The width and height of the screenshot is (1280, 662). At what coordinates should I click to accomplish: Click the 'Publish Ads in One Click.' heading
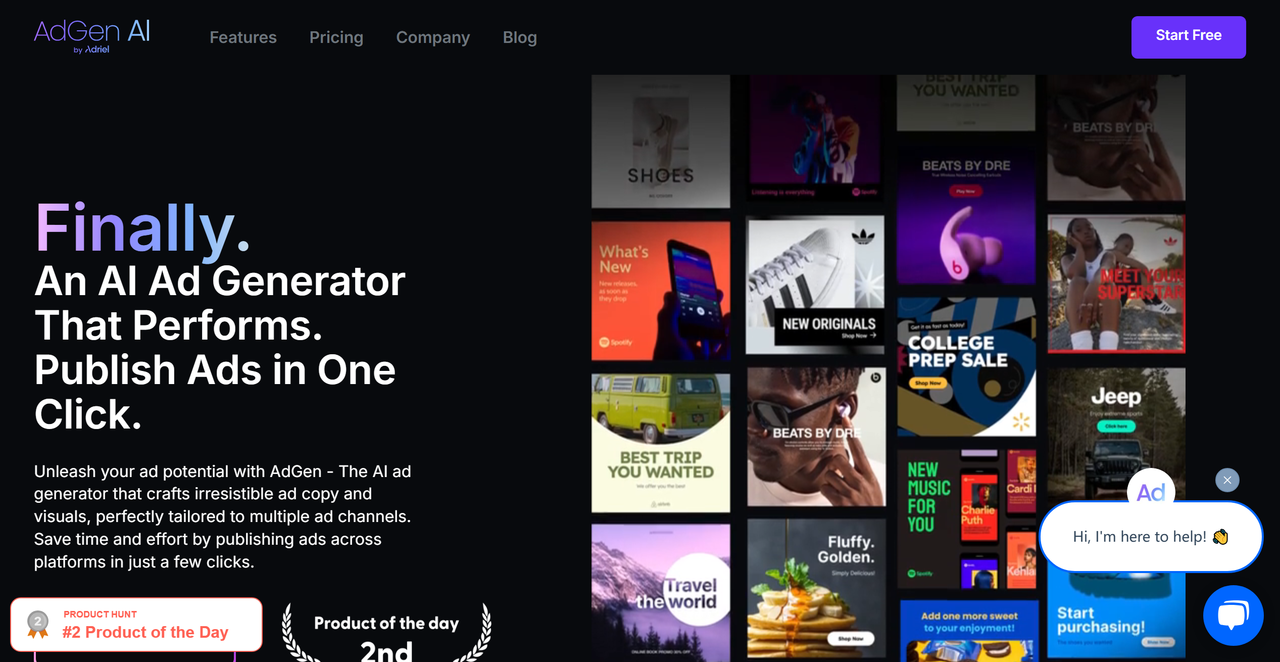(215, 392)
